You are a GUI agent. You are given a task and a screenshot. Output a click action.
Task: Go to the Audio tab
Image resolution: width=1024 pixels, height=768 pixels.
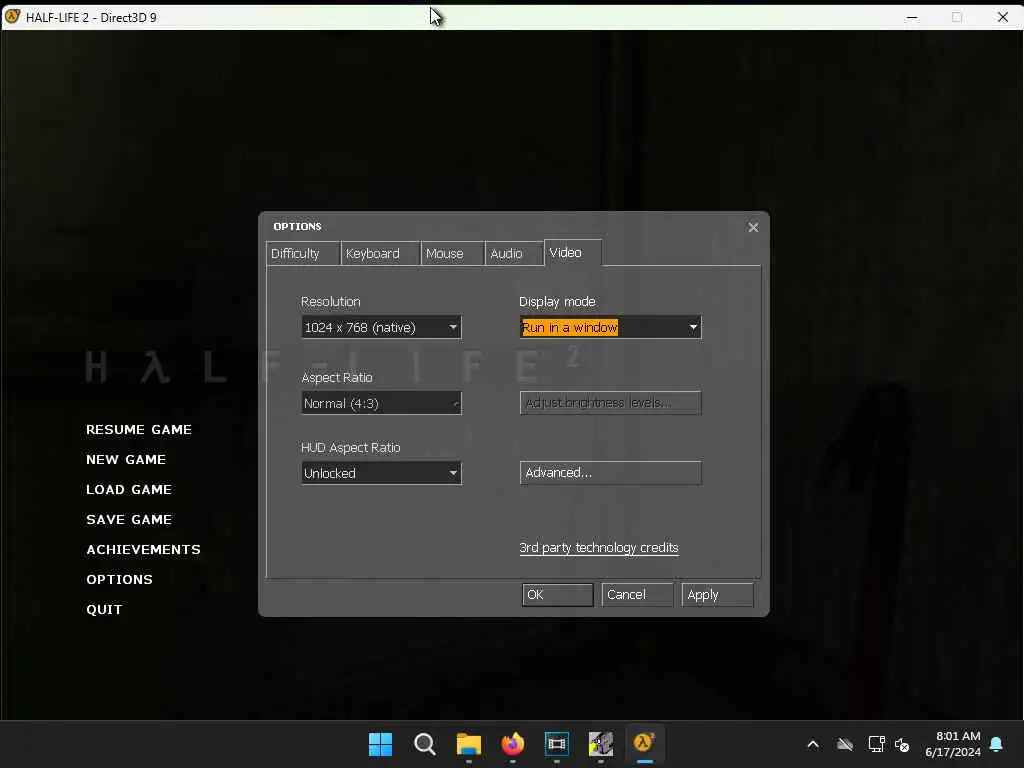(x=514, y=253)
